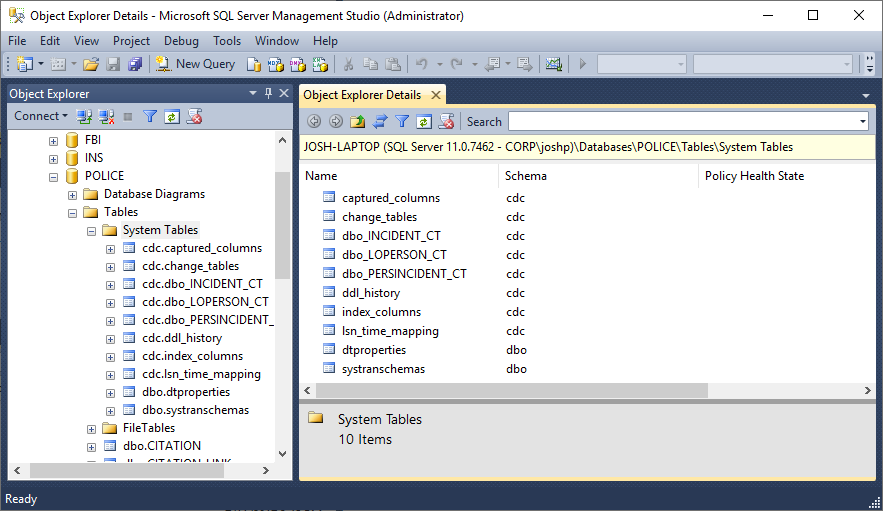This screenshot has height=511, width=883.
Task: Collapse the POLICE database node
Action: [54, 176]
